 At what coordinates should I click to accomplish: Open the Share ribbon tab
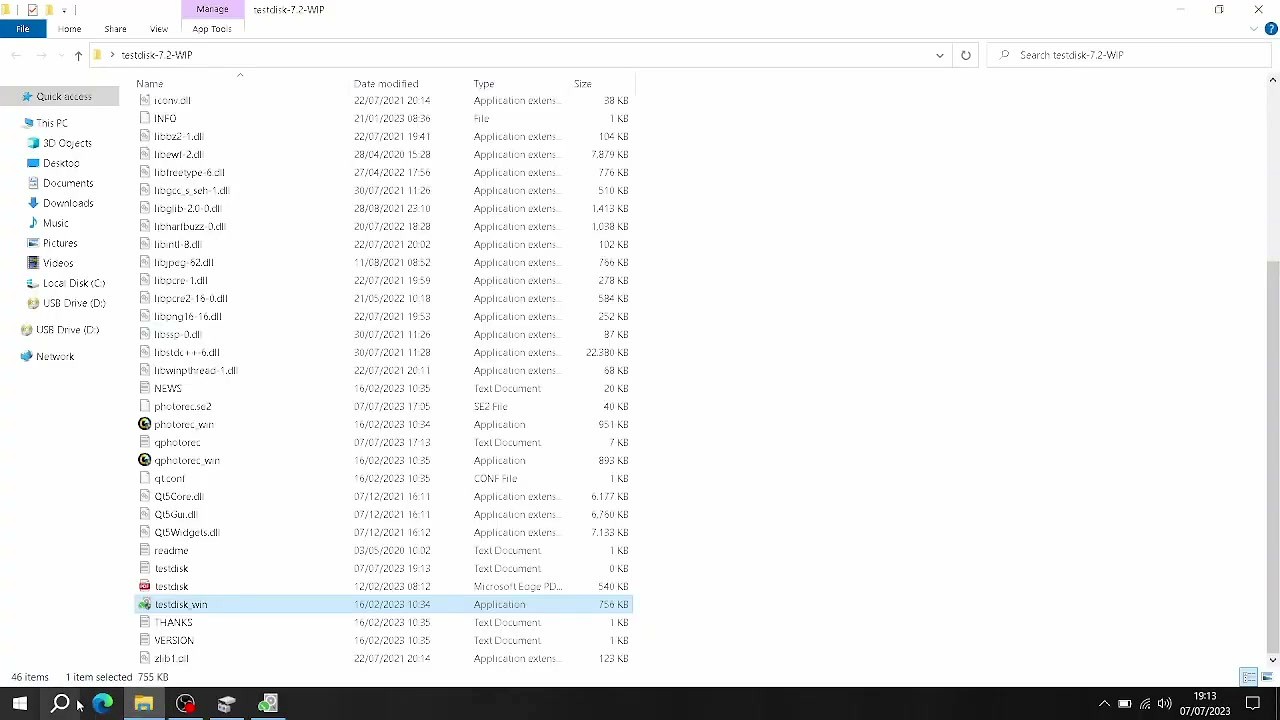[115, 29]
